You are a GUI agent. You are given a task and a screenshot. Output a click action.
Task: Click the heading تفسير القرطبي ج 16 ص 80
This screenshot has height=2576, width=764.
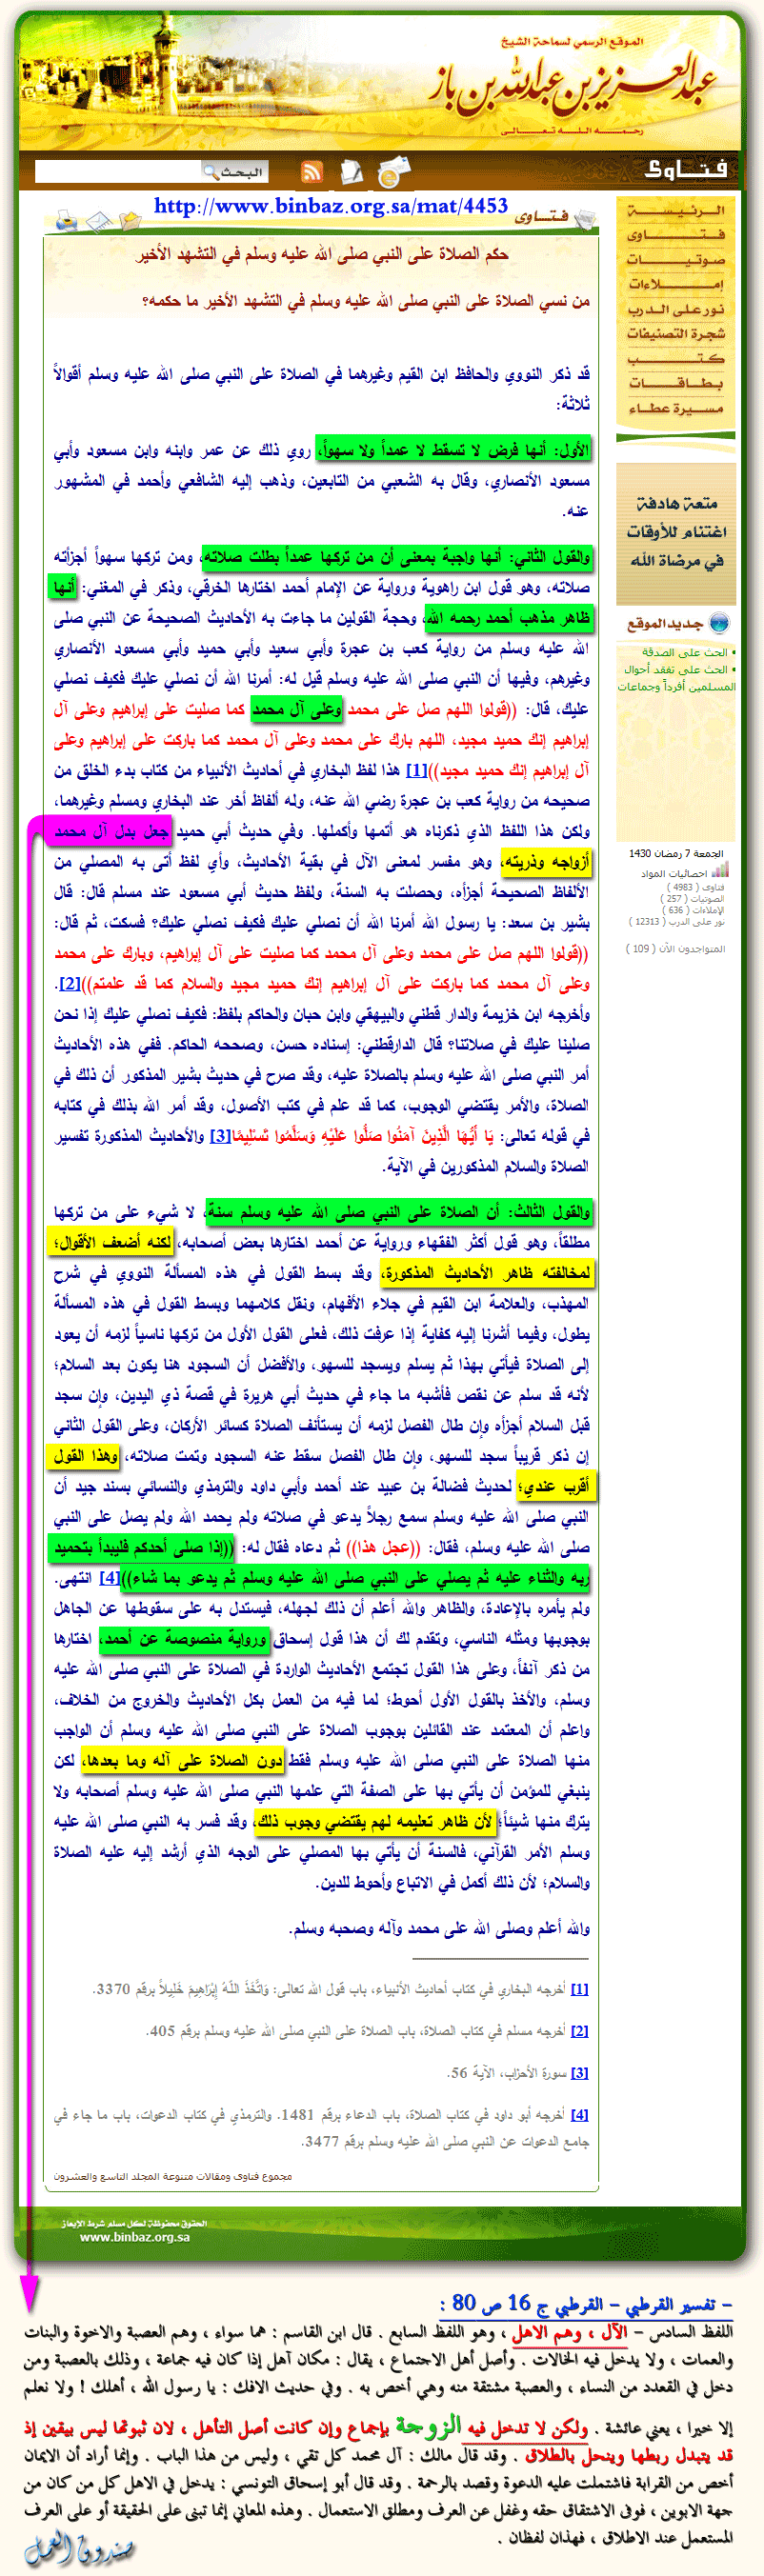click(x=586, y=2303)
